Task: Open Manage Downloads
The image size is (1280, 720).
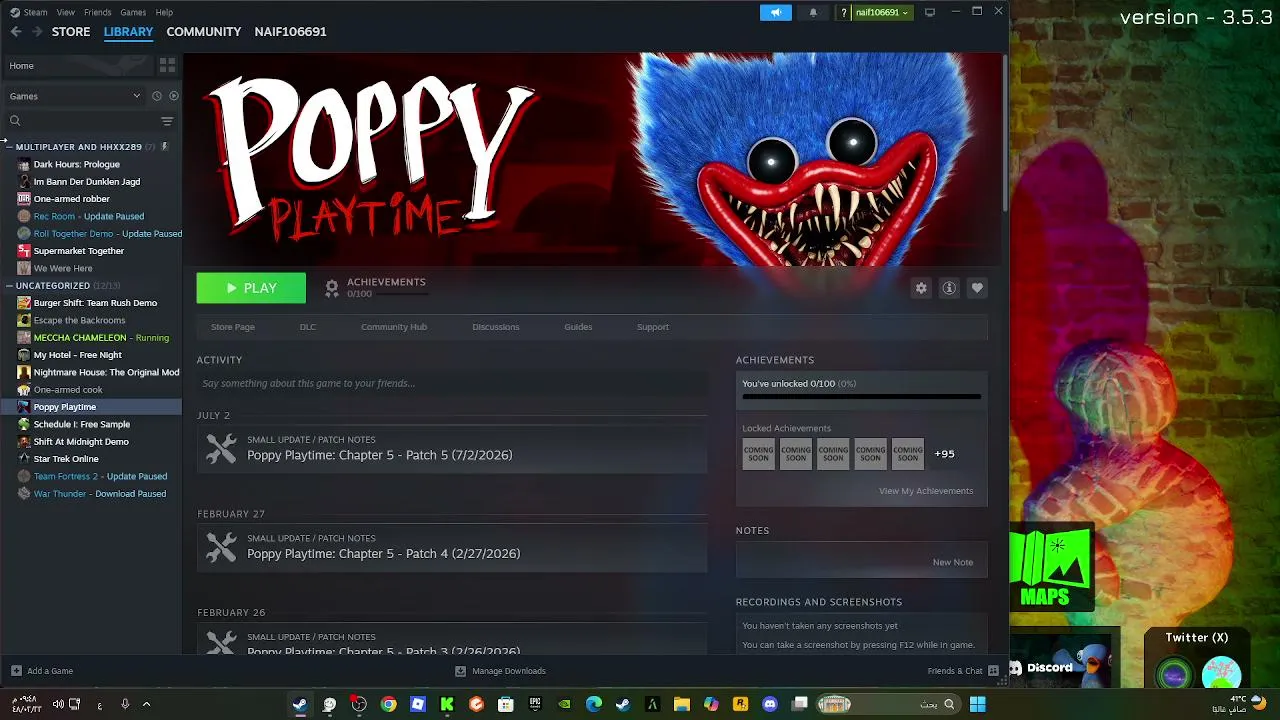Action: pyautogui.click(x=500, y=671)
